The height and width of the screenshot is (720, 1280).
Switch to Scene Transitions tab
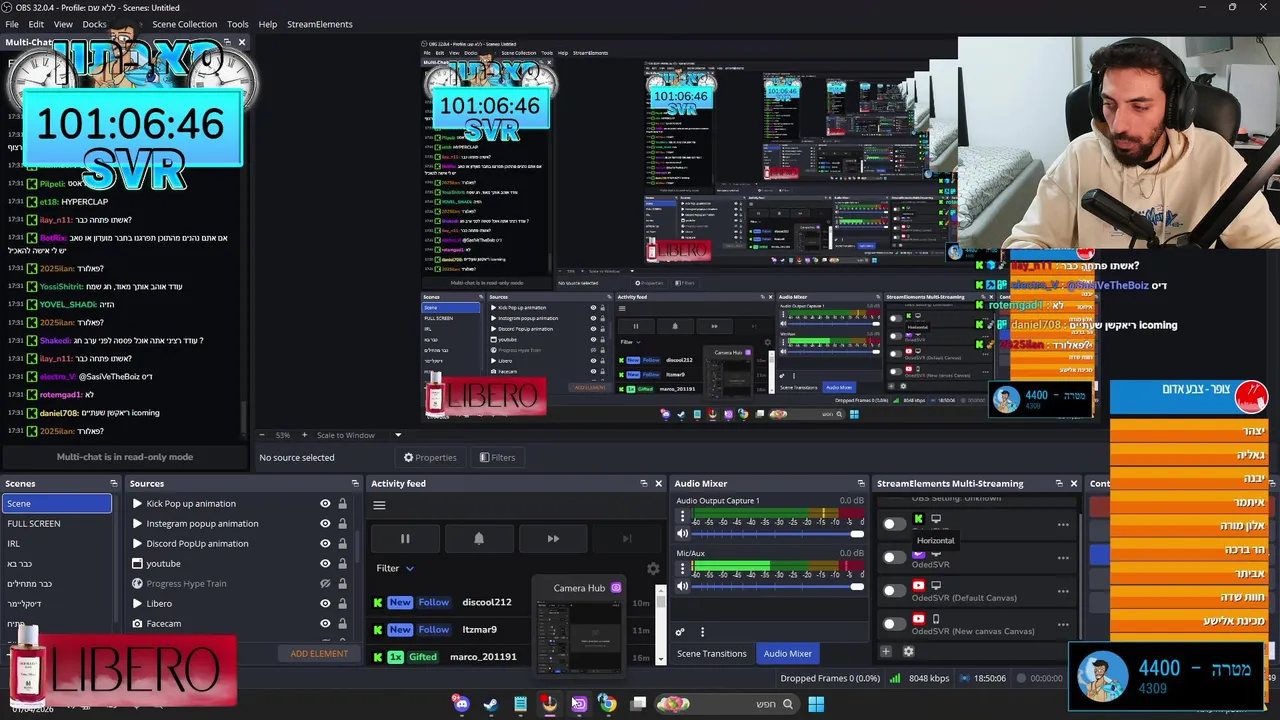point(712,654)
